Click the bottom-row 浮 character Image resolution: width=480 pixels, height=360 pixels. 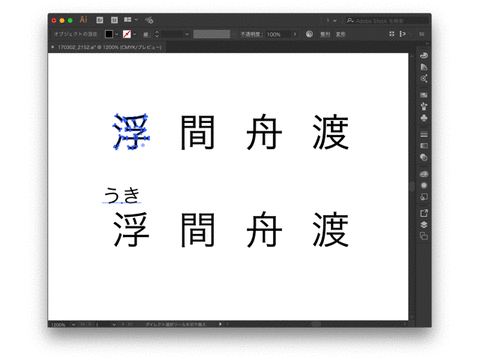131,229
